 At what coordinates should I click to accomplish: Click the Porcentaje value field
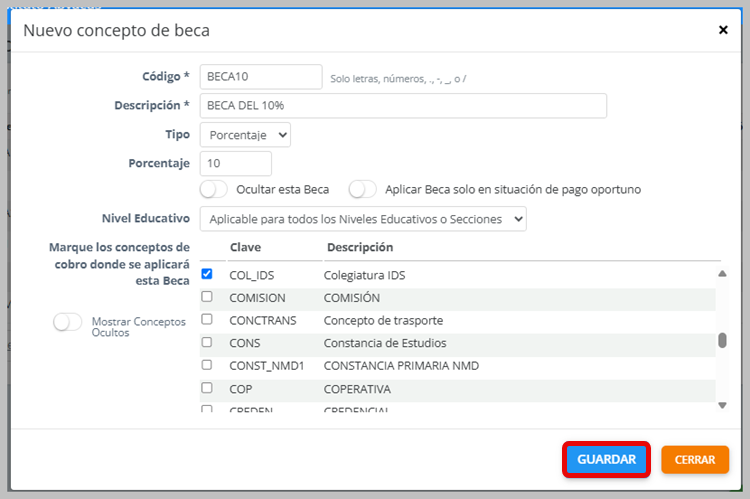point(236,163)
